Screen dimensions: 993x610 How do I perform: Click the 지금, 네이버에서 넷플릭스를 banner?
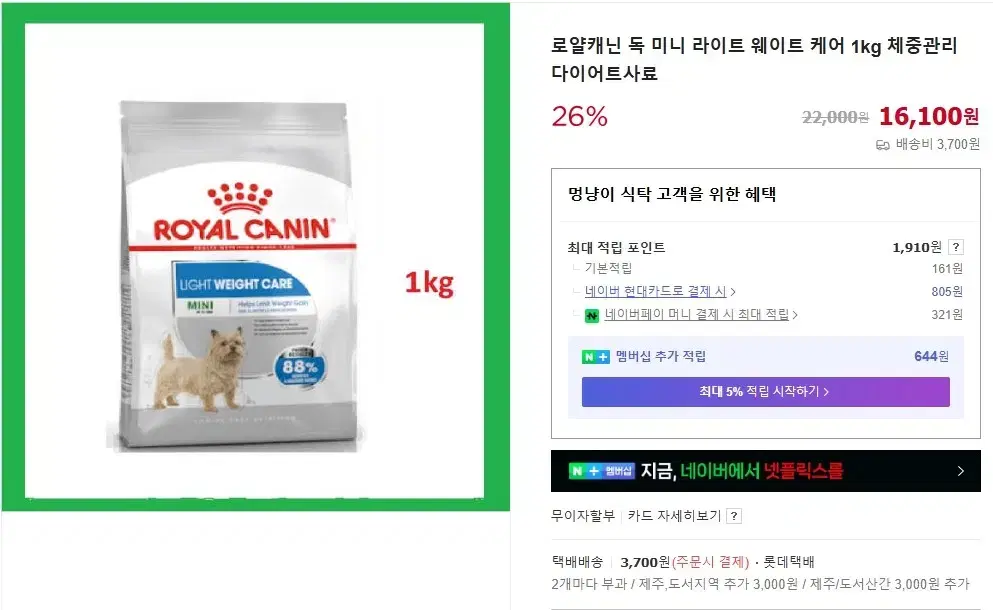click(765, 471)
